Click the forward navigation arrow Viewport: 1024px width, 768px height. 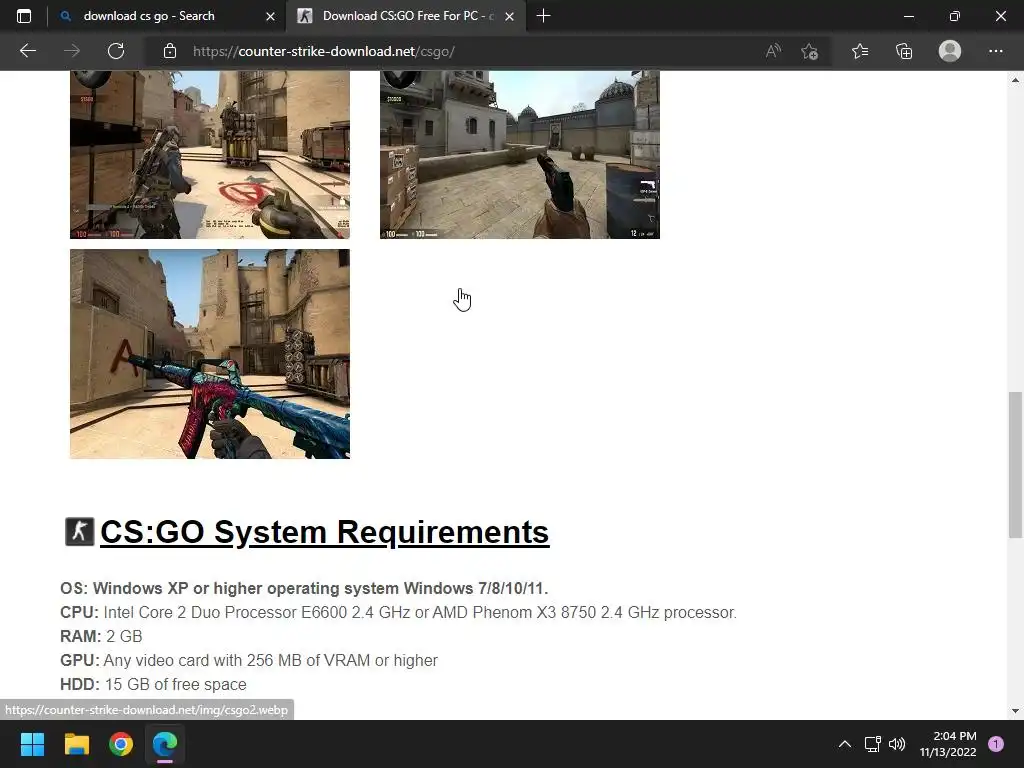point(72,51)
